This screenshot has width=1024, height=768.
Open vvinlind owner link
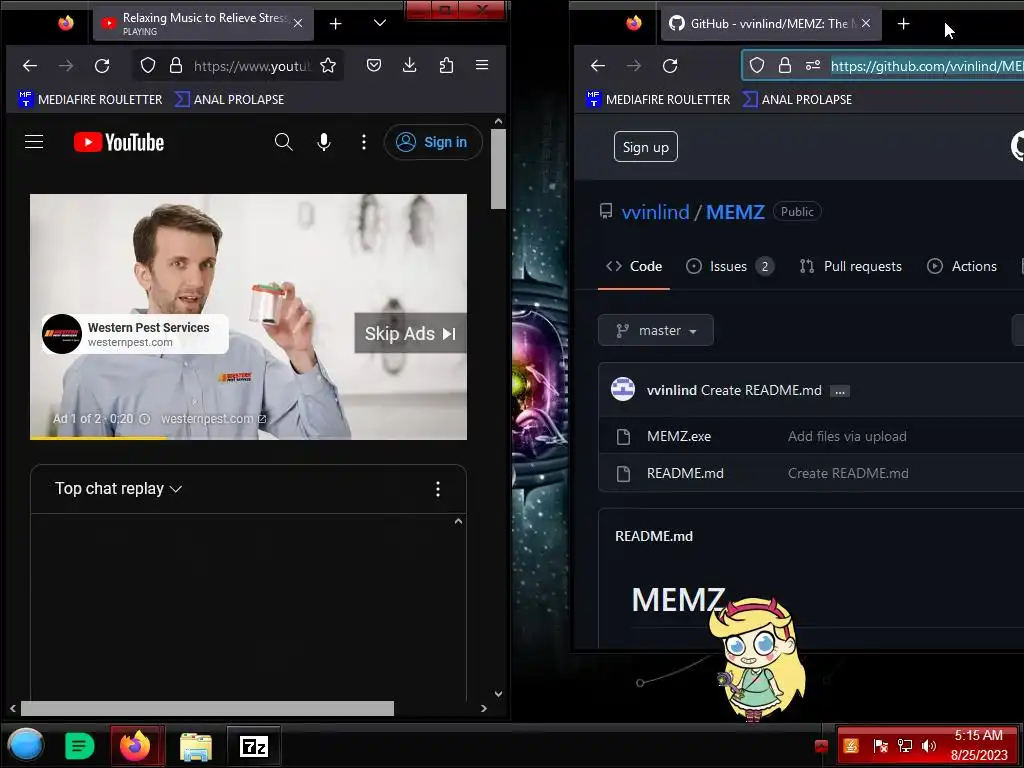[655, 212]
